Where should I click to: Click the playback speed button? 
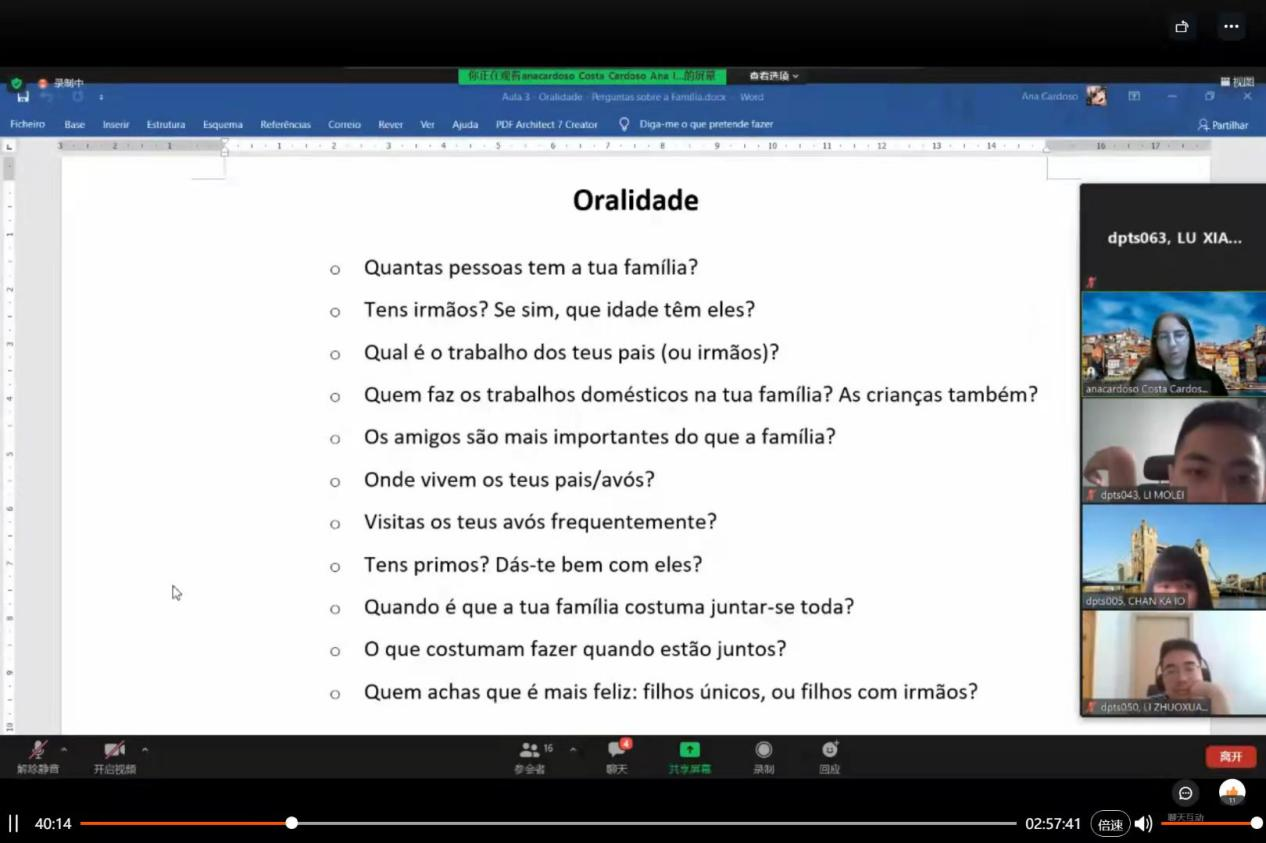tap(1110, 824)
